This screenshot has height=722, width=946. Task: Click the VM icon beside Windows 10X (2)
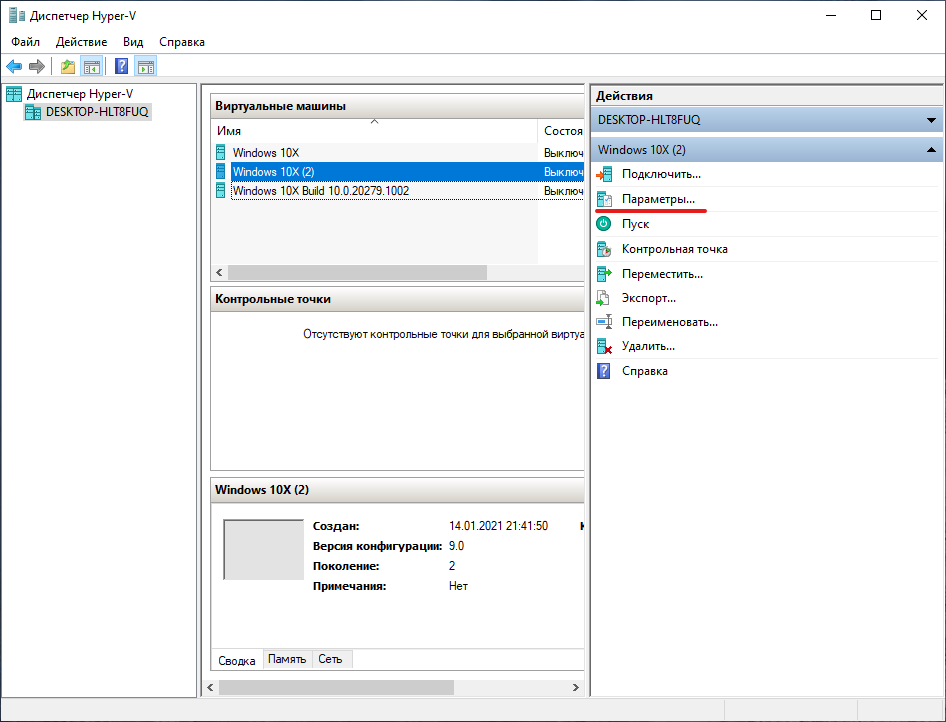click(221, 172)
